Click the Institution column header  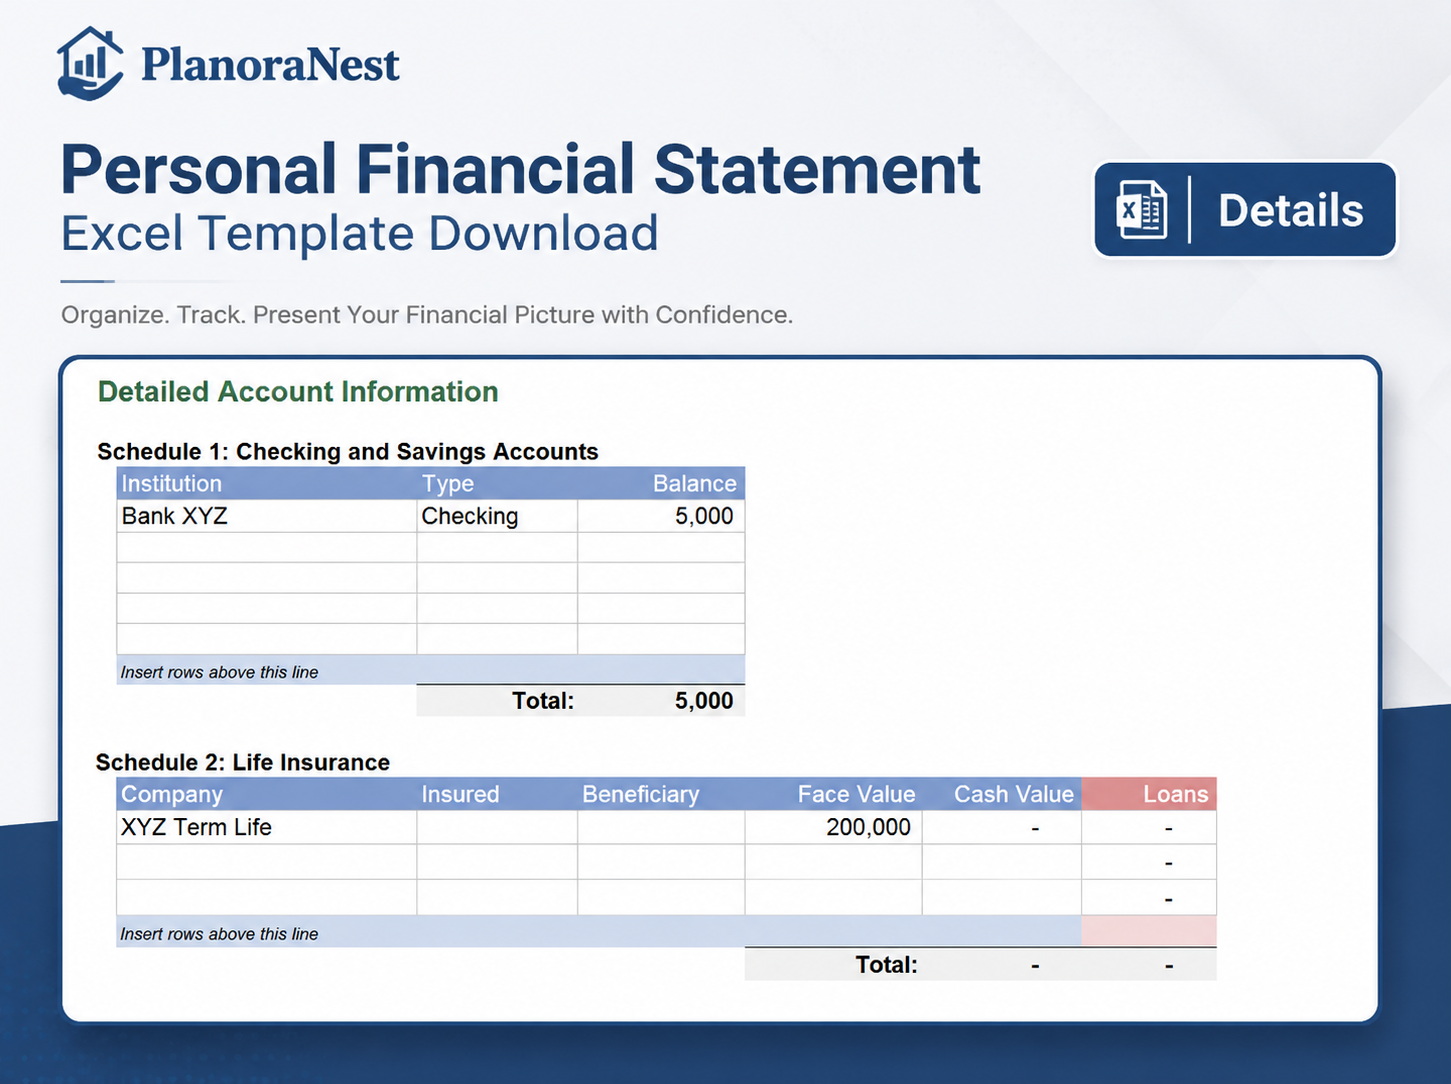(267, 484)
